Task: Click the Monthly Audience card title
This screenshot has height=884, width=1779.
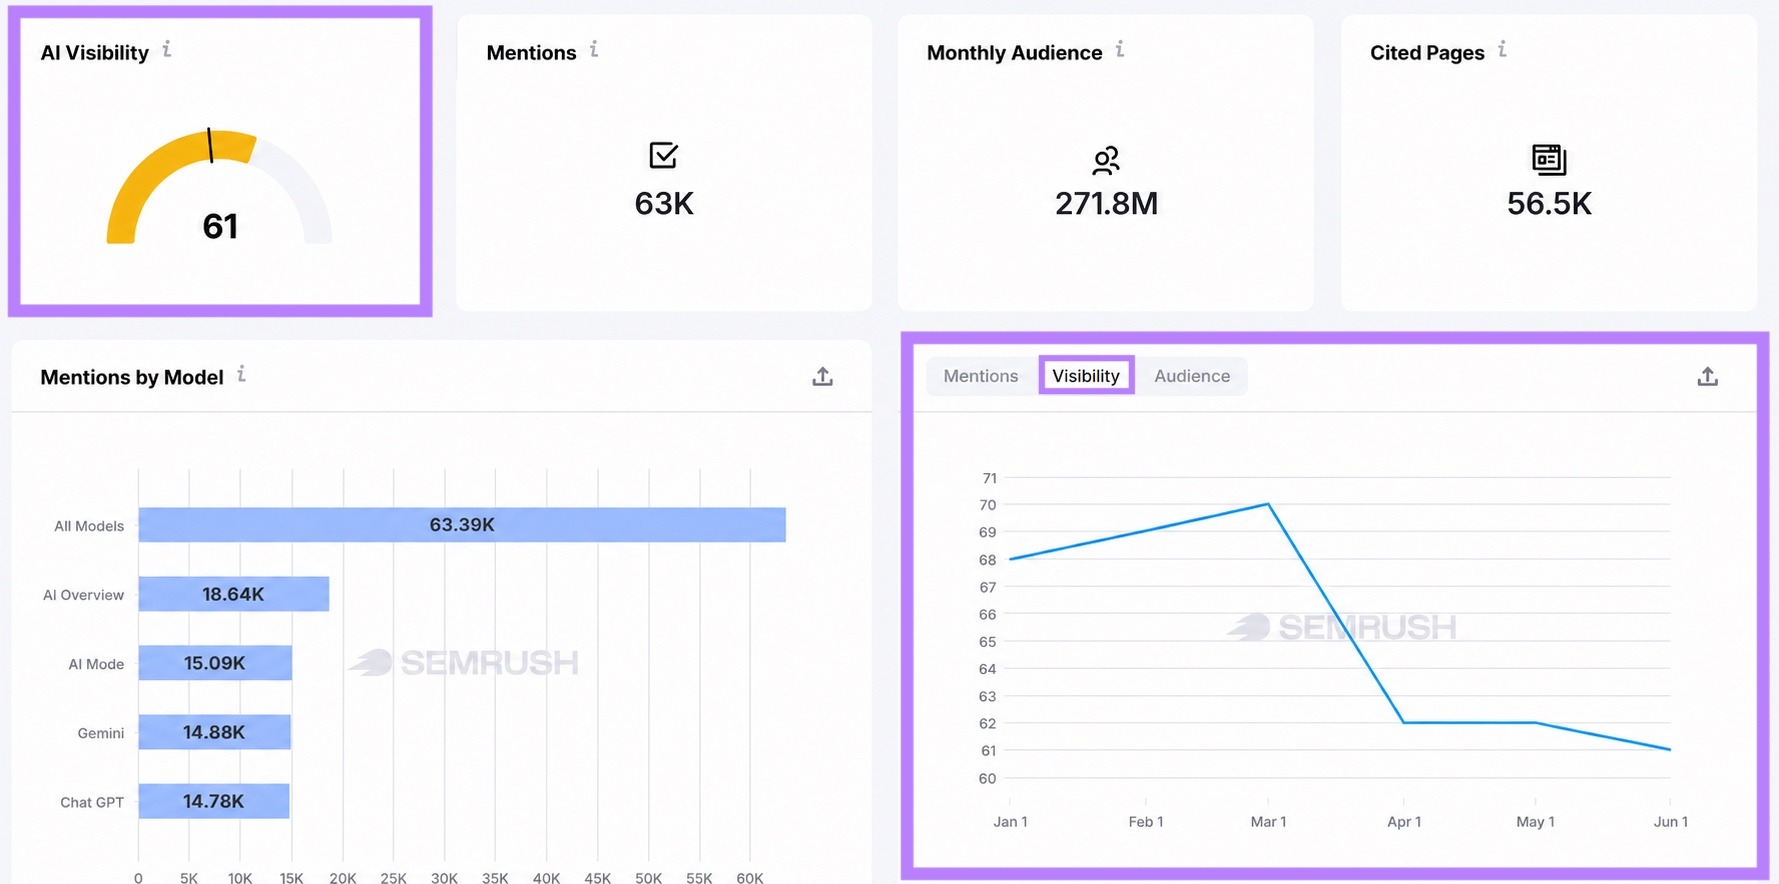Action: click(1014, 53)
